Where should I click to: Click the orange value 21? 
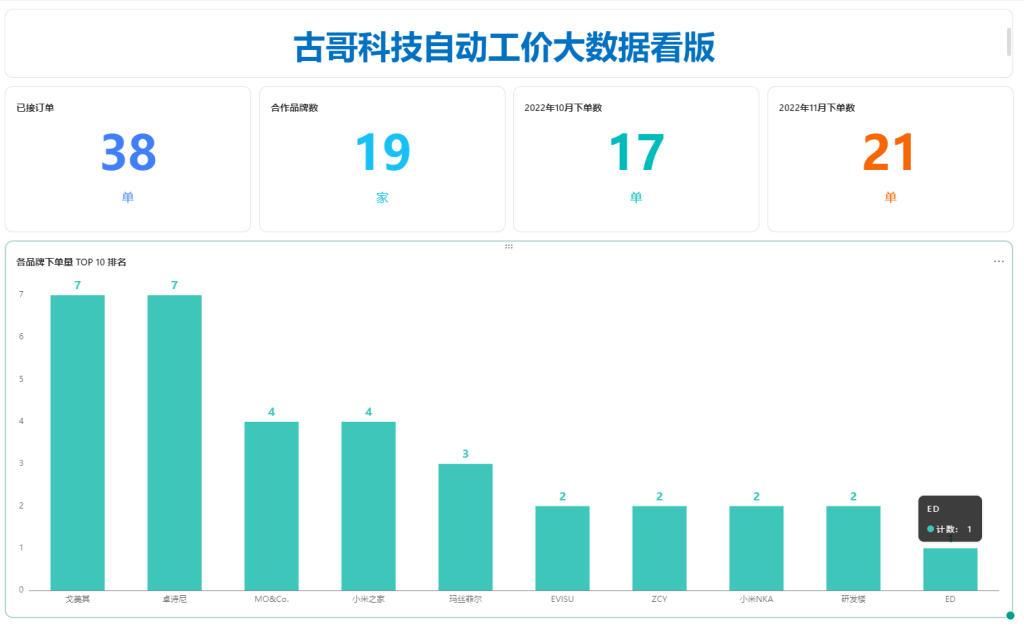point(888,152)
